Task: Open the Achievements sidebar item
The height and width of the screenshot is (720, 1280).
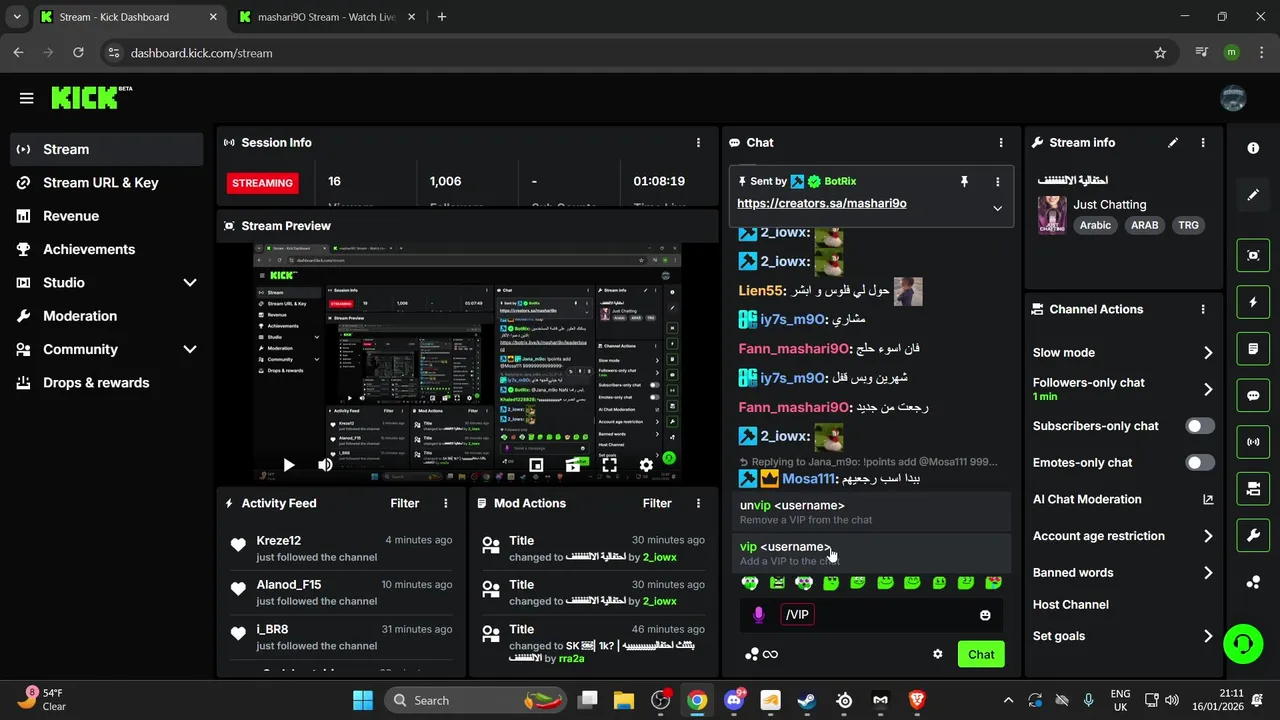Action: tap(106, 249)
